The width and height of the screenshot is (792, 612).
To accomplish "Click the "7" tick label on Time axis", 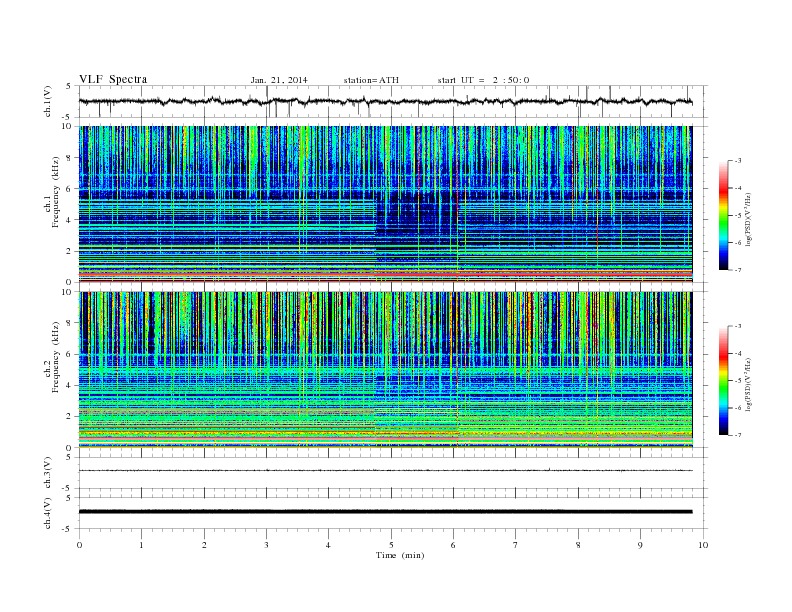I will 516,545.
